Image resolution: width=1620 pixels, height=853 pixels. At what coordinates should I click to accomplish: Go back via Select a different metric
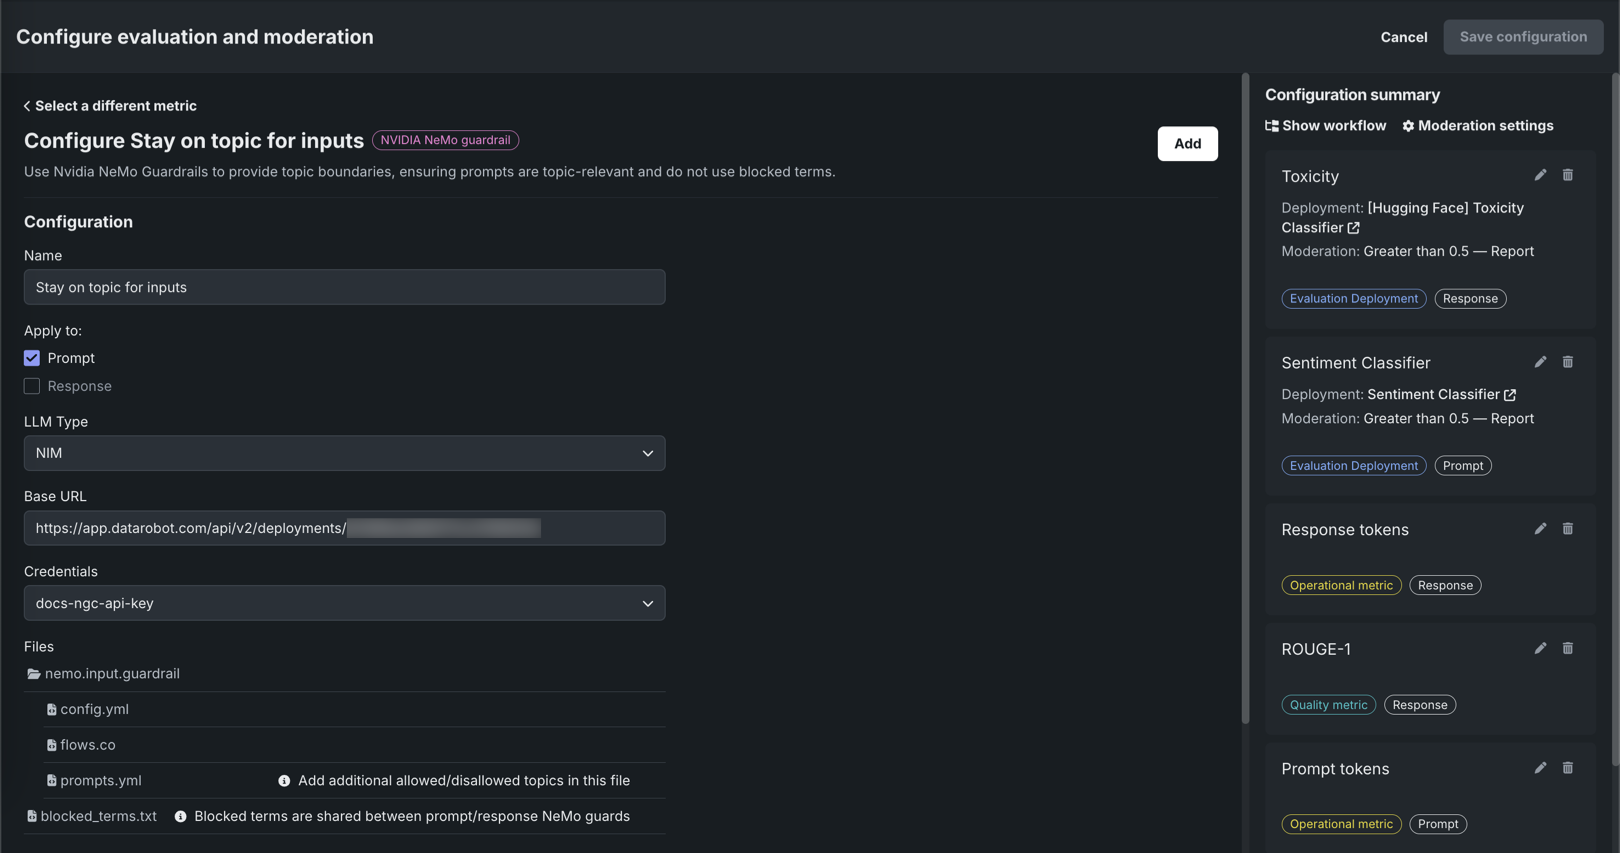(110, 106)
